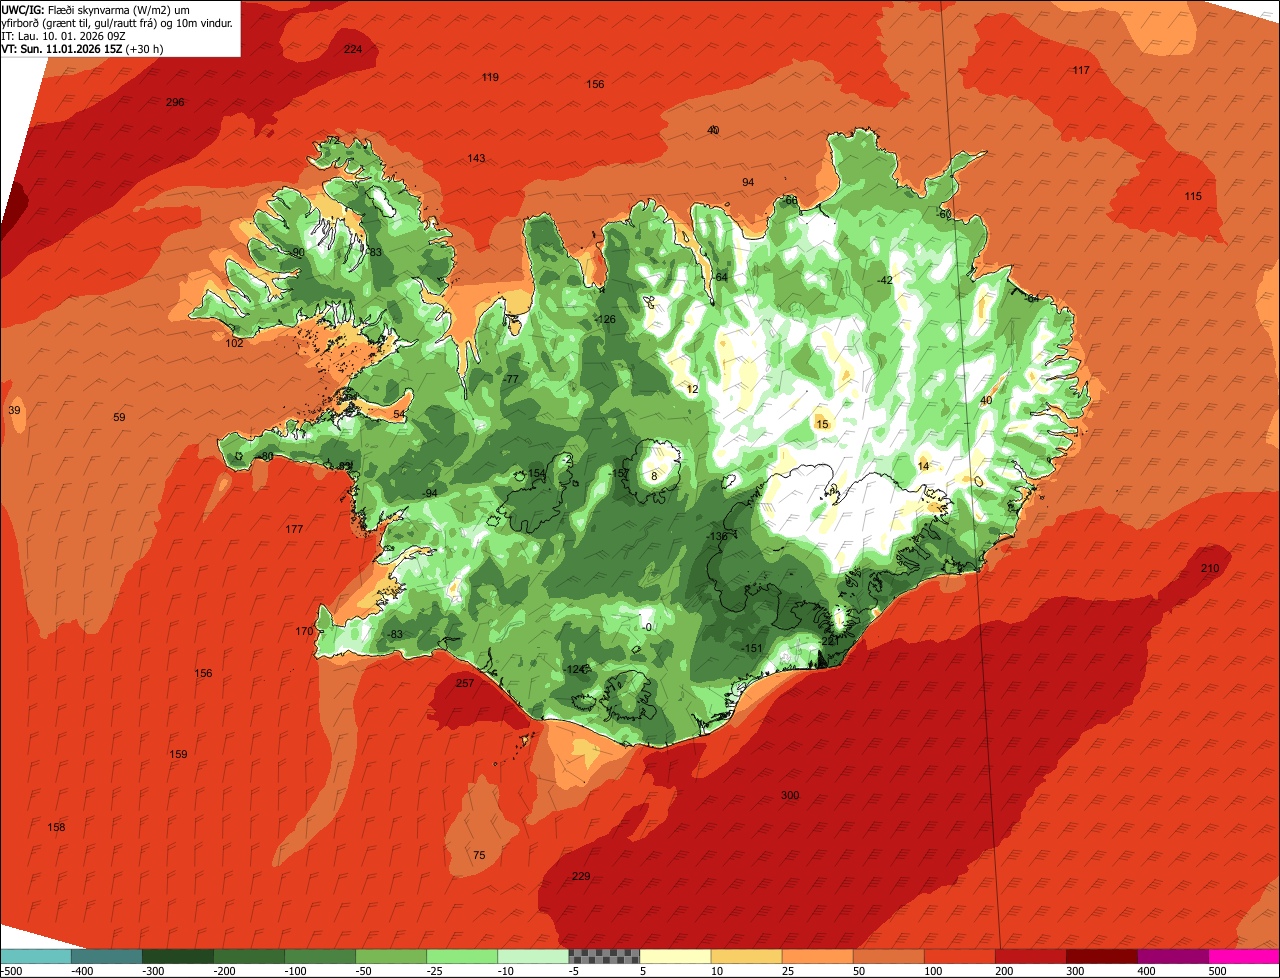Click the legend tick label -500

tap(11, 971)
